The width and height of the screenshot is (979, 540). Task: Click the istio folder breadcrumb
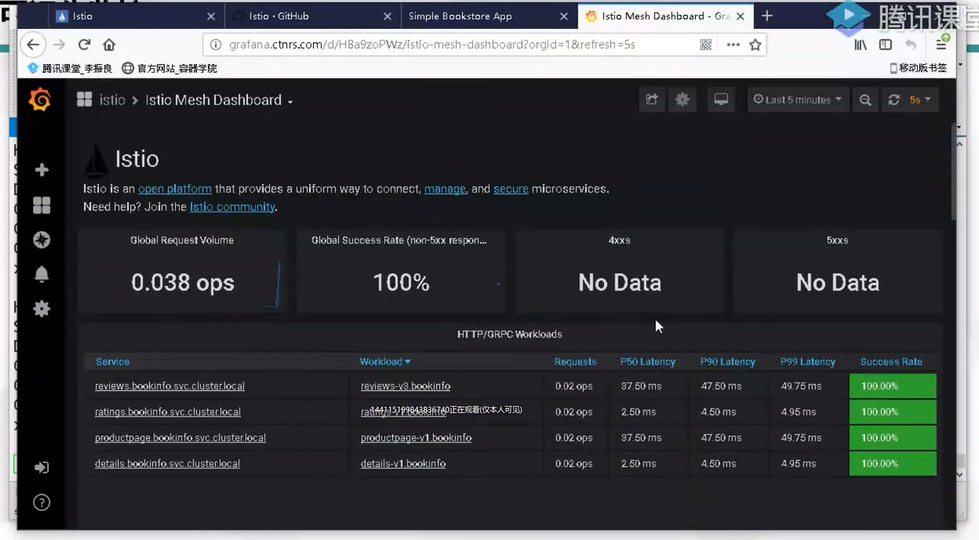coord(112,100)
